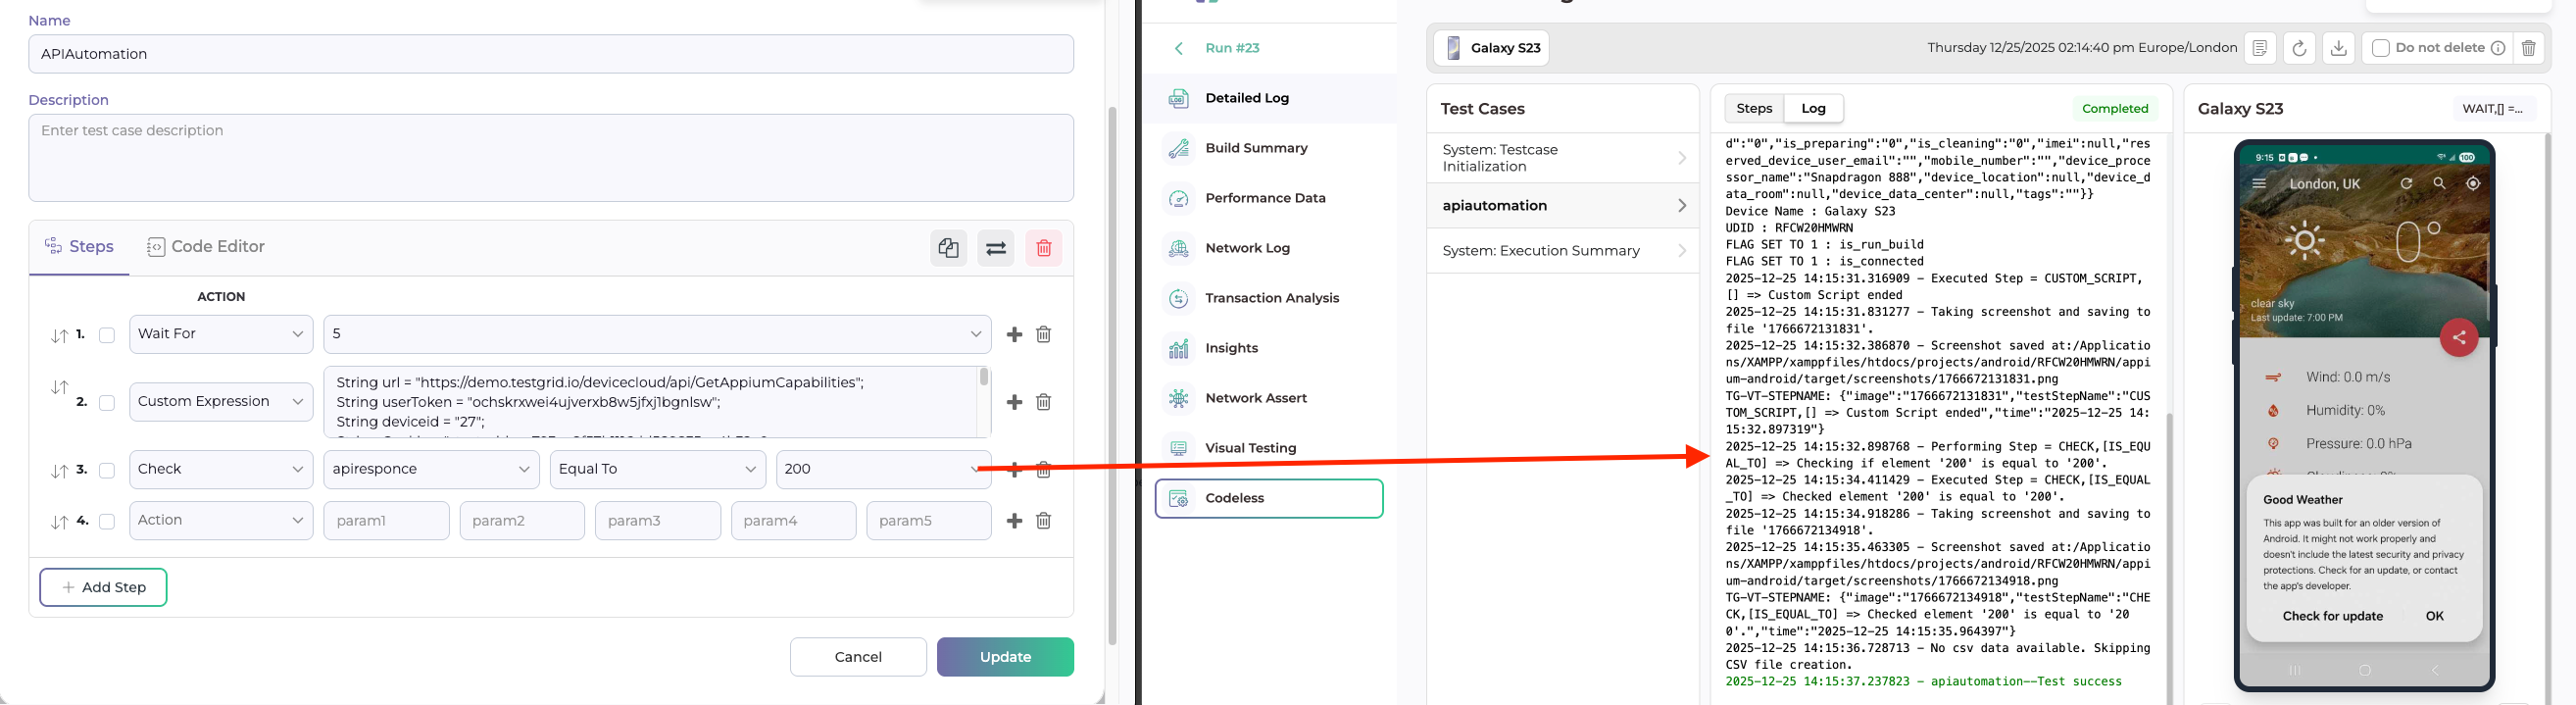
Task: Select the step 3 Check checkbox
Action: click(107, 470)
